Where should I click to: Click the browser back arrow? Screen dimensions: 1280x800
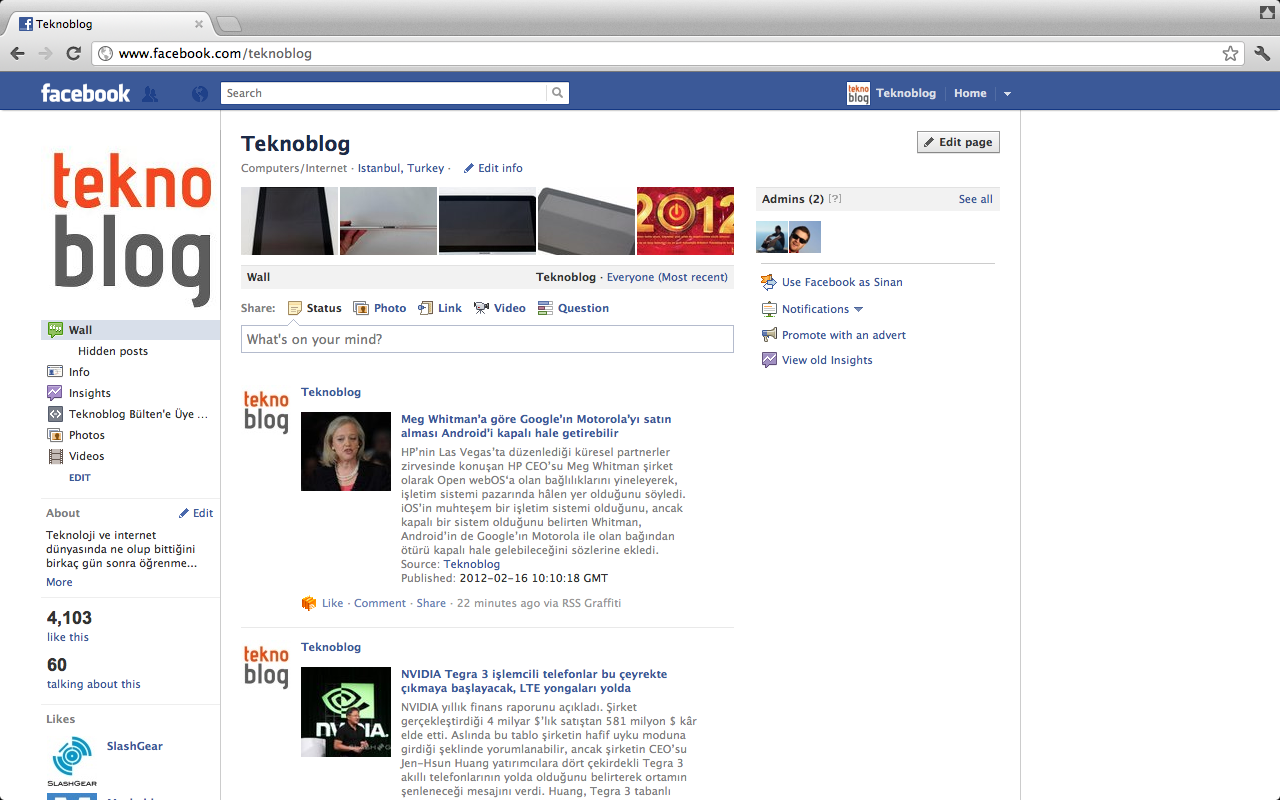click(x=17, y=53)
